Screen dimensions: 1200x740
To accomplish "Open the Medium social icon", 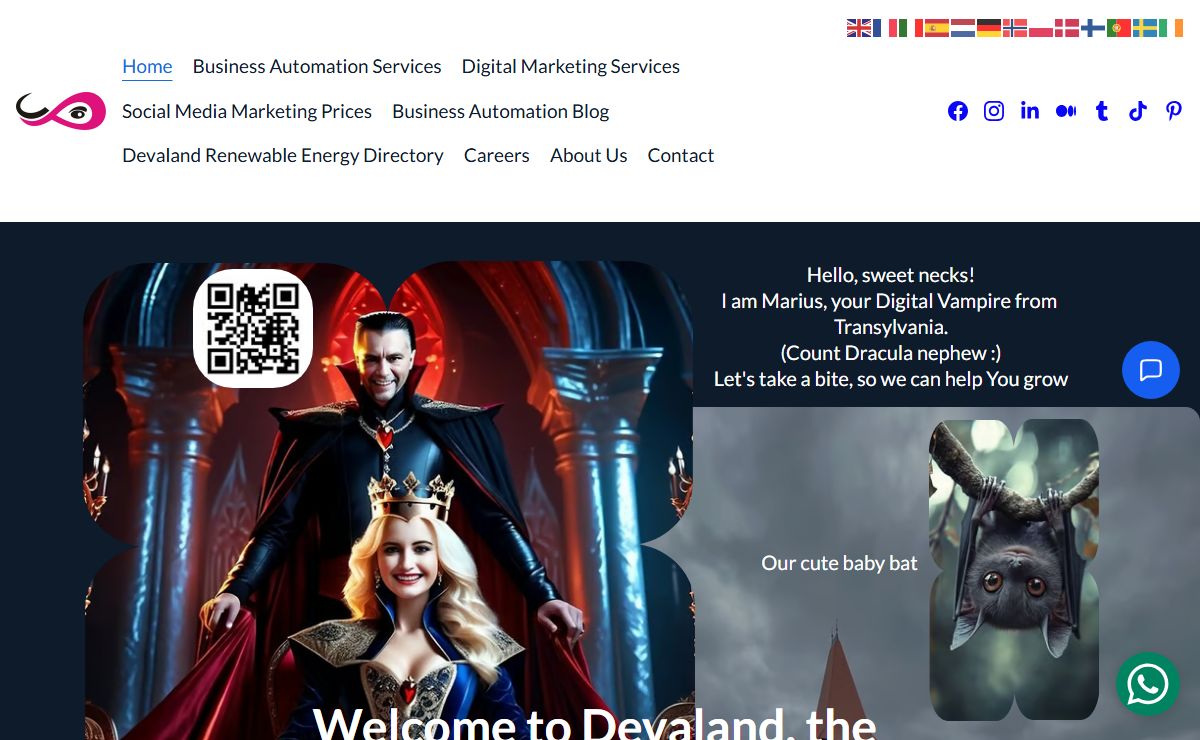I will pos(1066,111).
